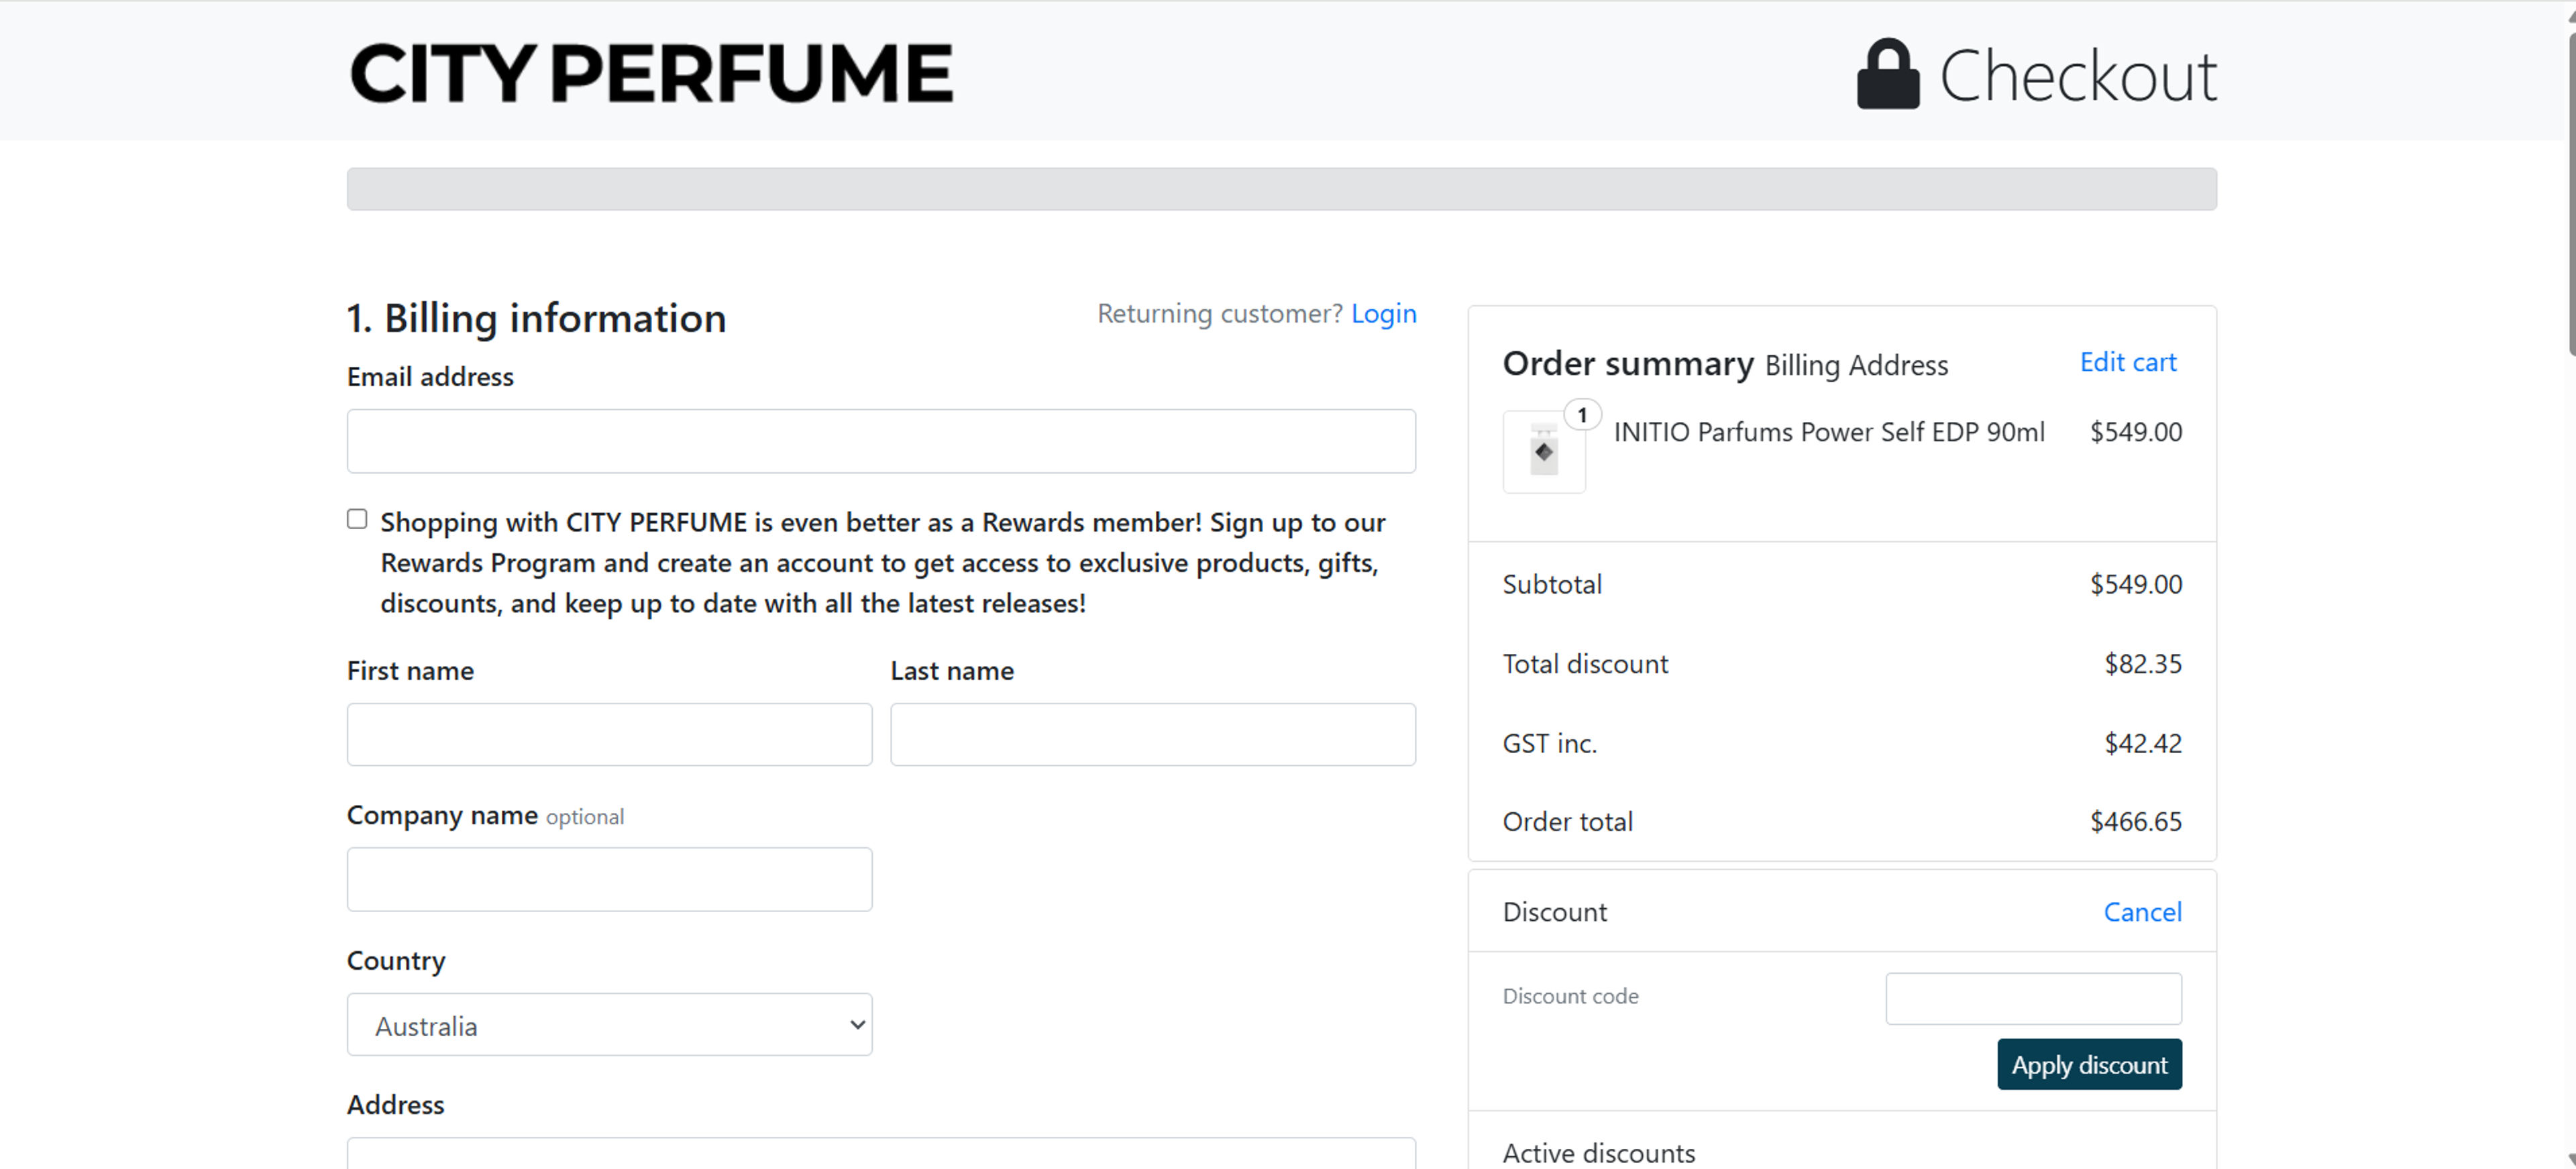Click the Billing information heading
Viewport: 2576px width, 1169px height.
pyautogui.click(x=536, y=318)
